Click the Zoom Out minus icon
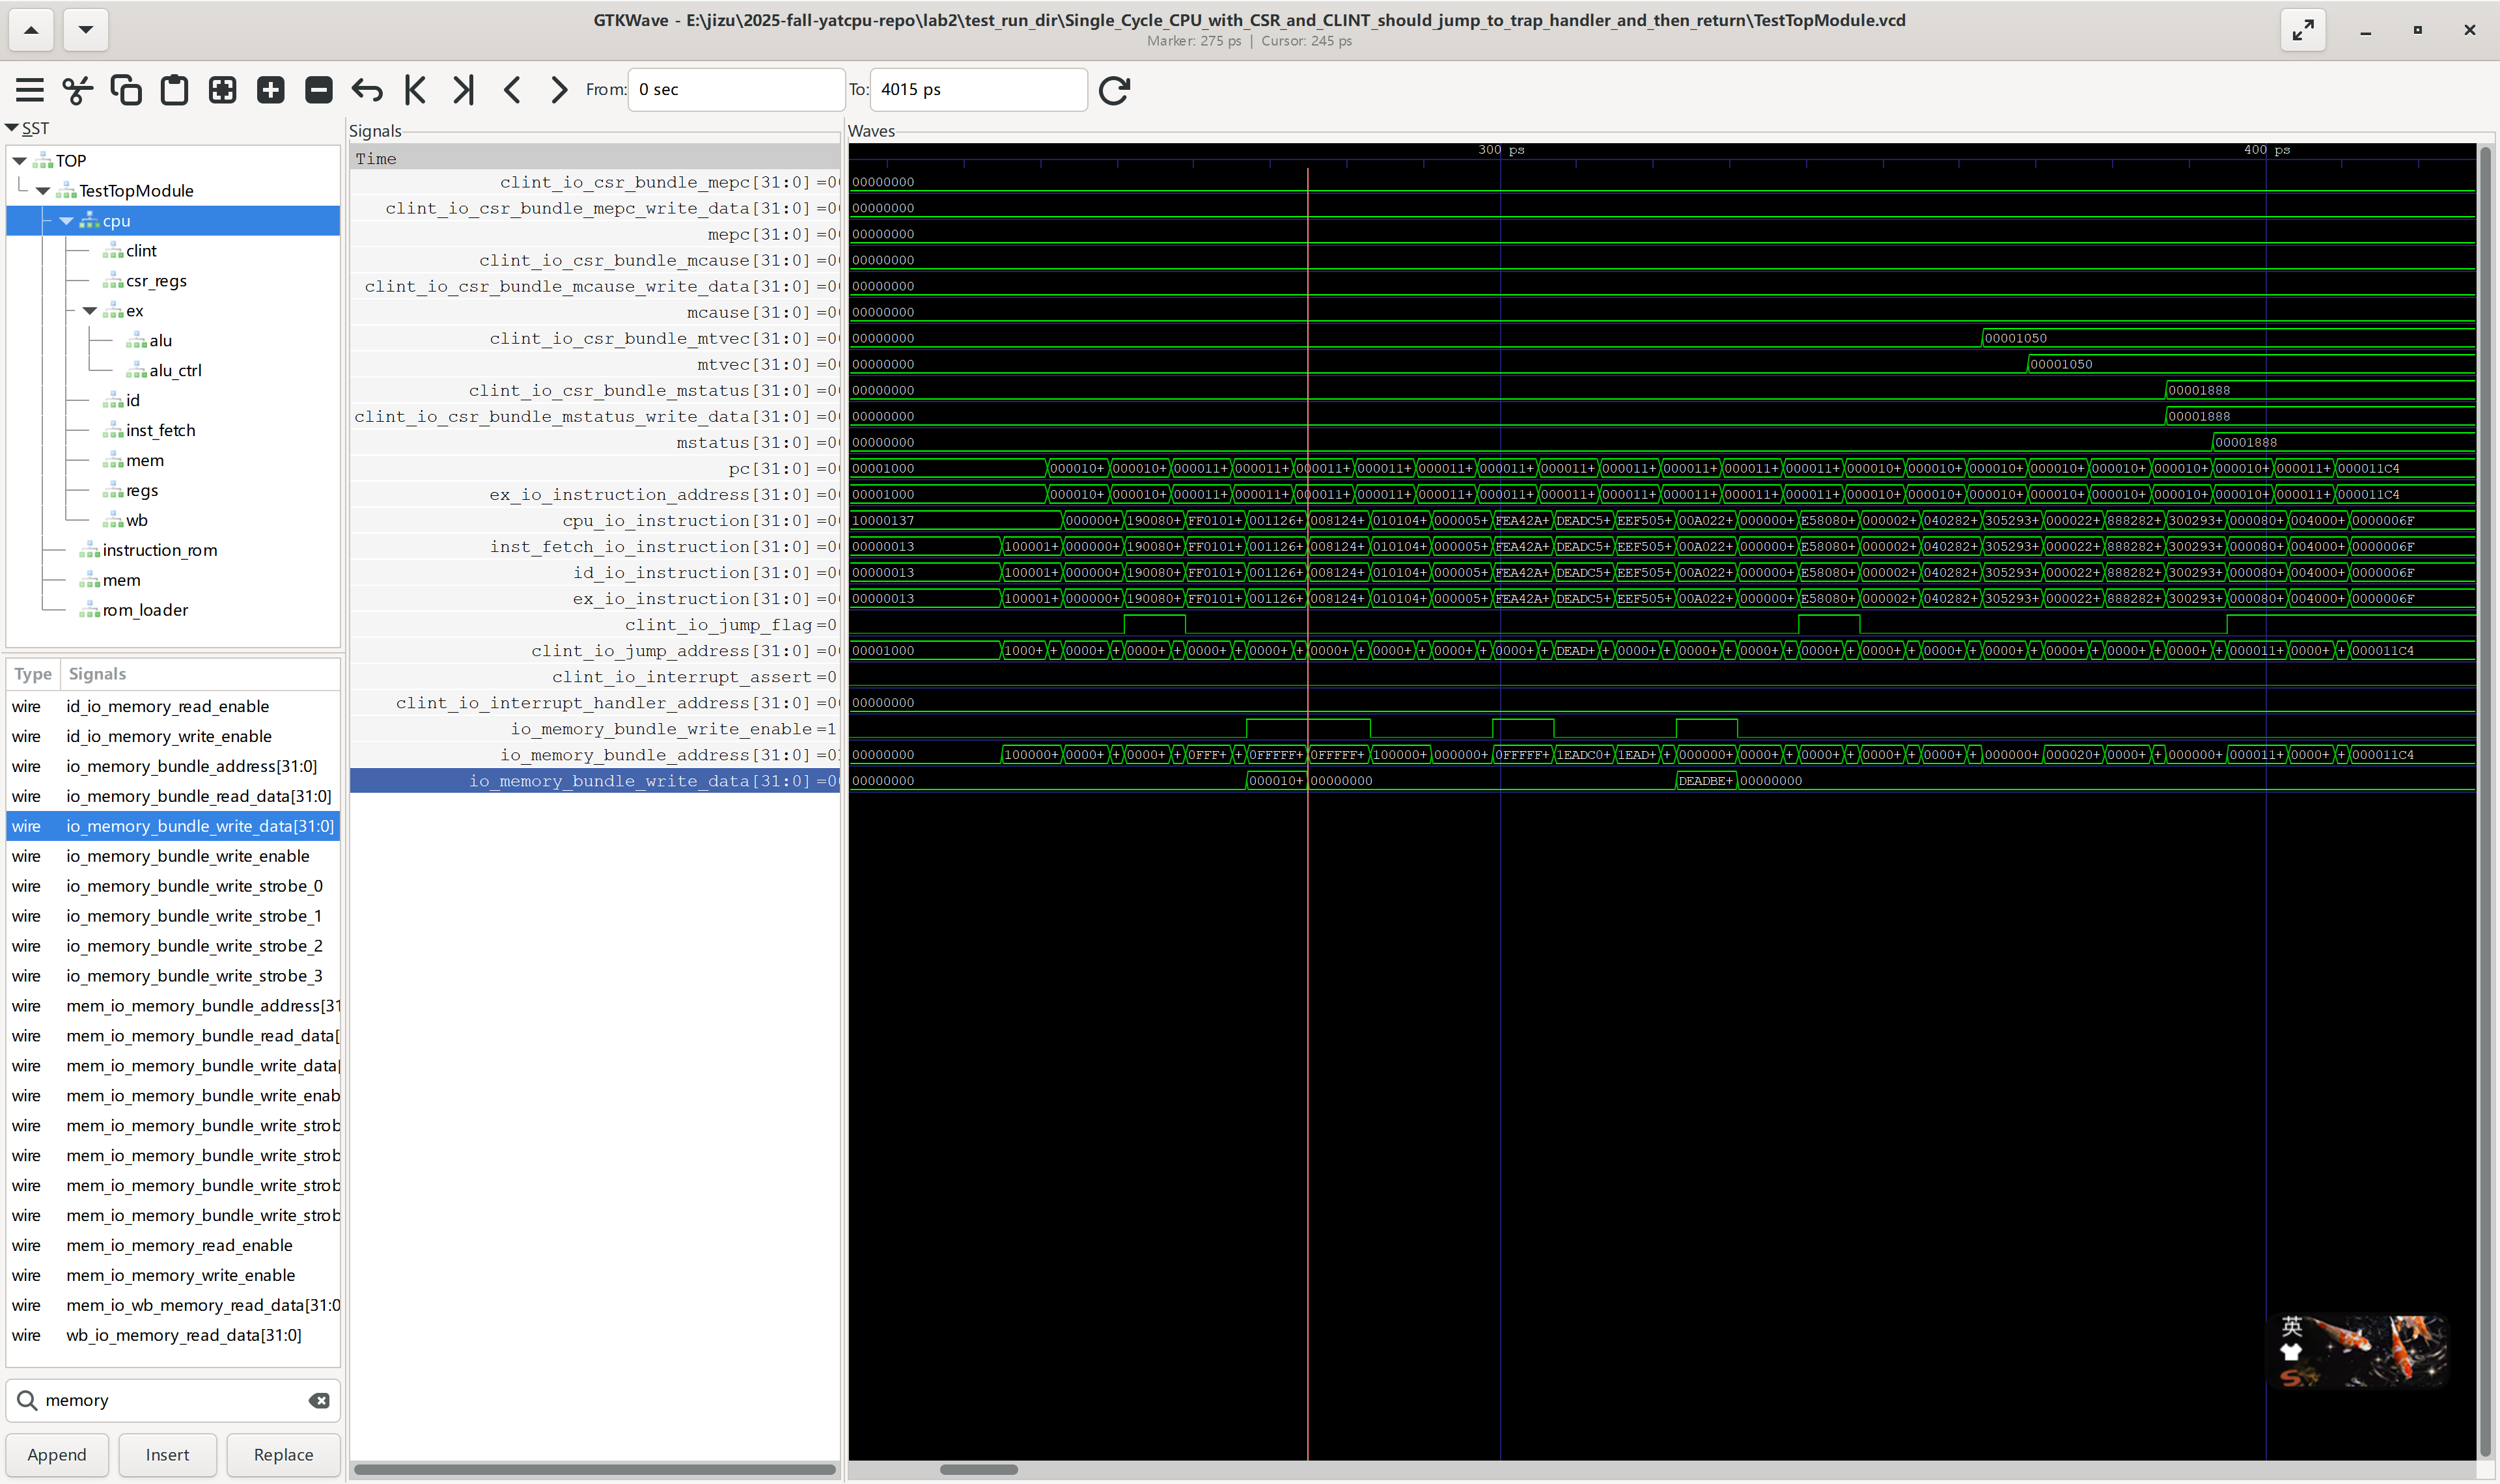 (x=318, y=90)
